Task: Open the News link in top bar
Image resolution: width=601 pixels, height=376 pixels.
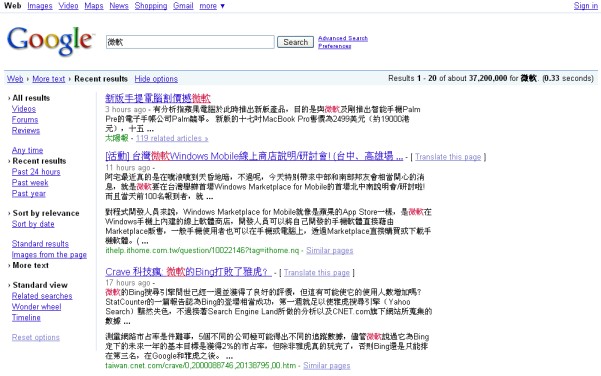Action: coord(119,6)
